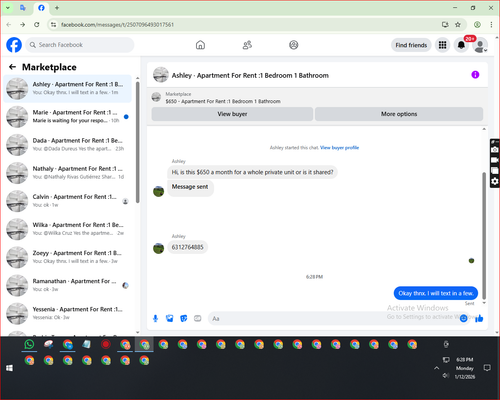Open WhatsApp from the taskbar
The height and width of the screenshot is (400, 500).
pos(29,344)
